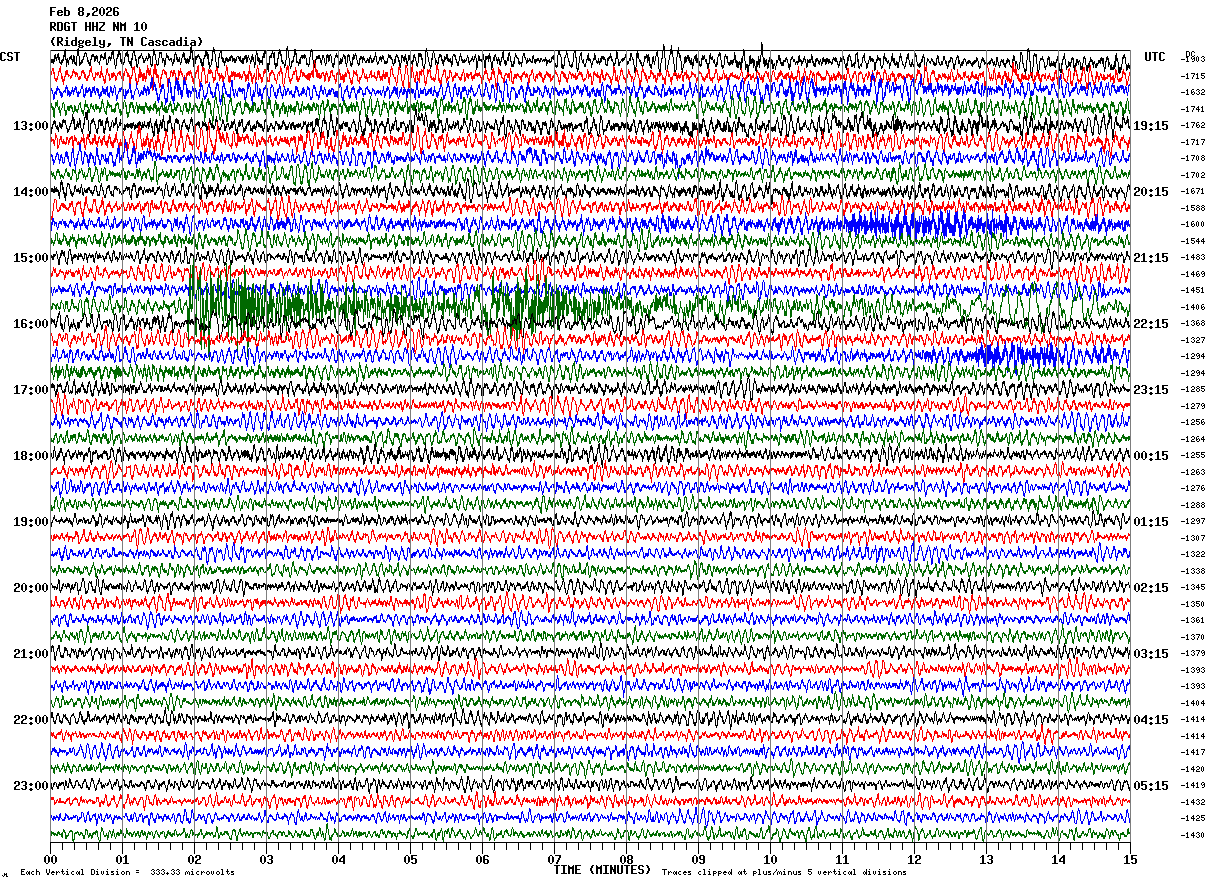The width and height of the screenshot is (1210, 886).
Task: Click the DC offset value -1404
Action: point(1193,703)
